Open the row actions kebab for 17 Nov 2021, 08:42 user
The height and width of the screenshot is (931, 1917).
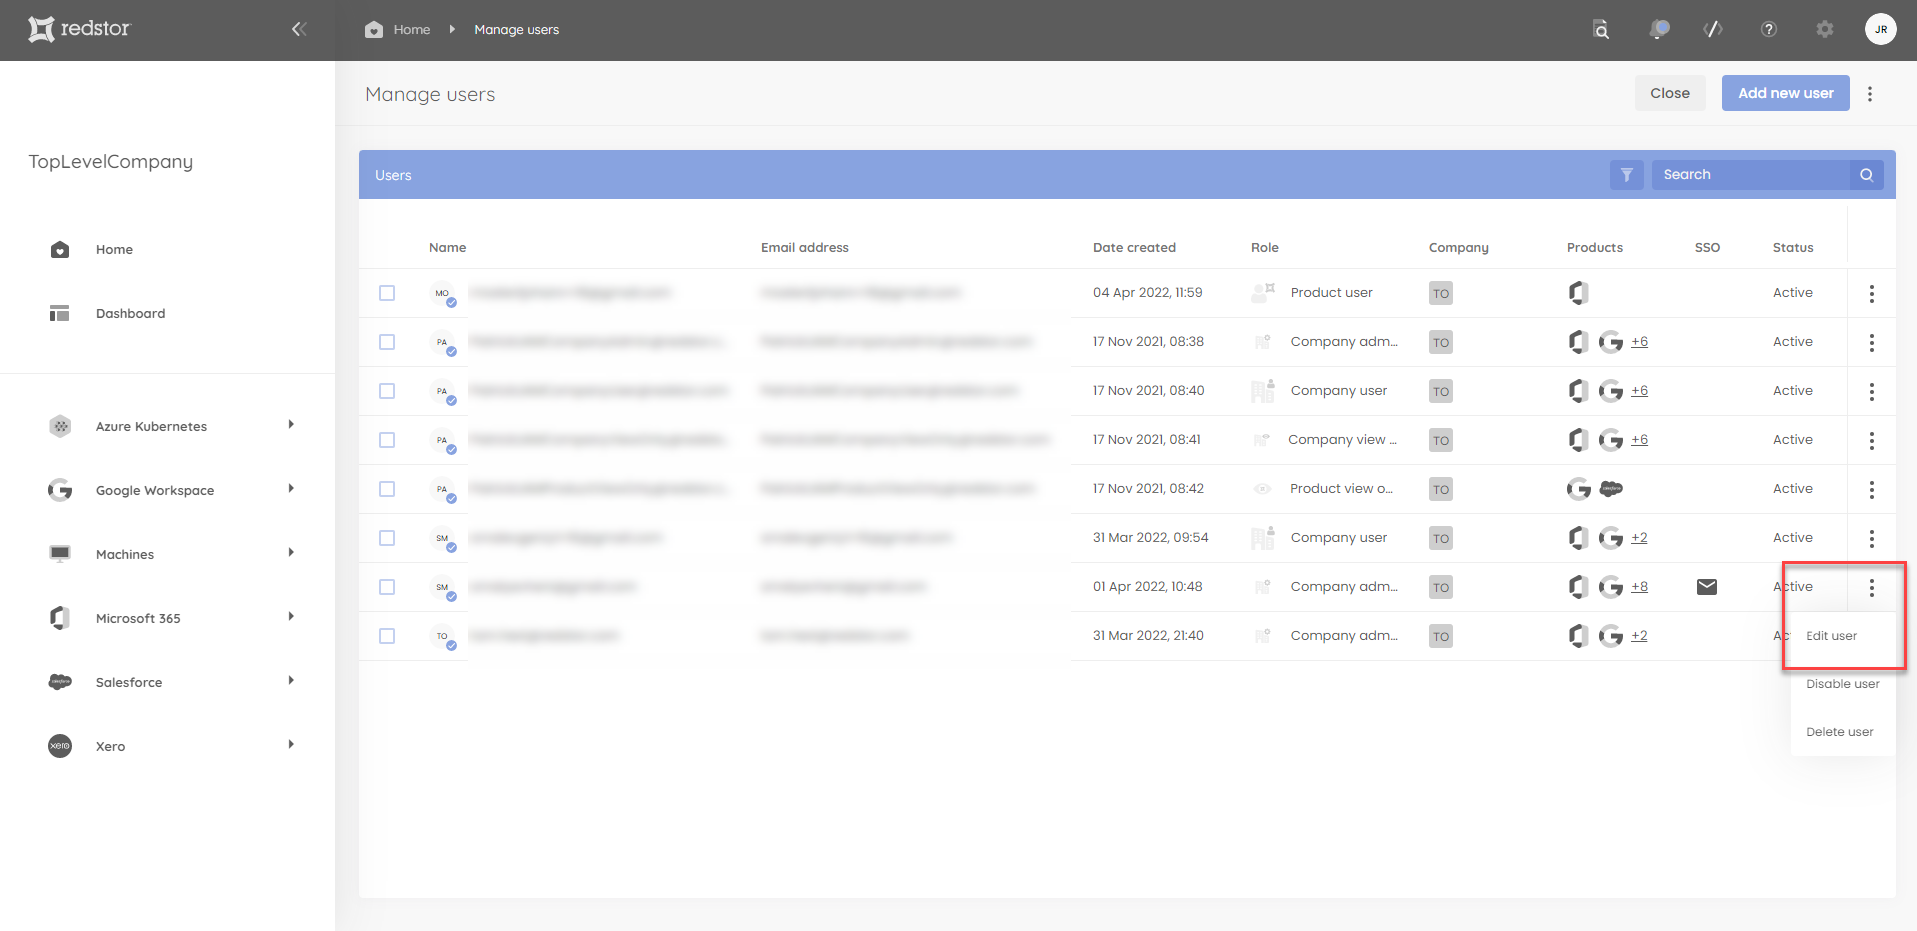[1872, 490]
